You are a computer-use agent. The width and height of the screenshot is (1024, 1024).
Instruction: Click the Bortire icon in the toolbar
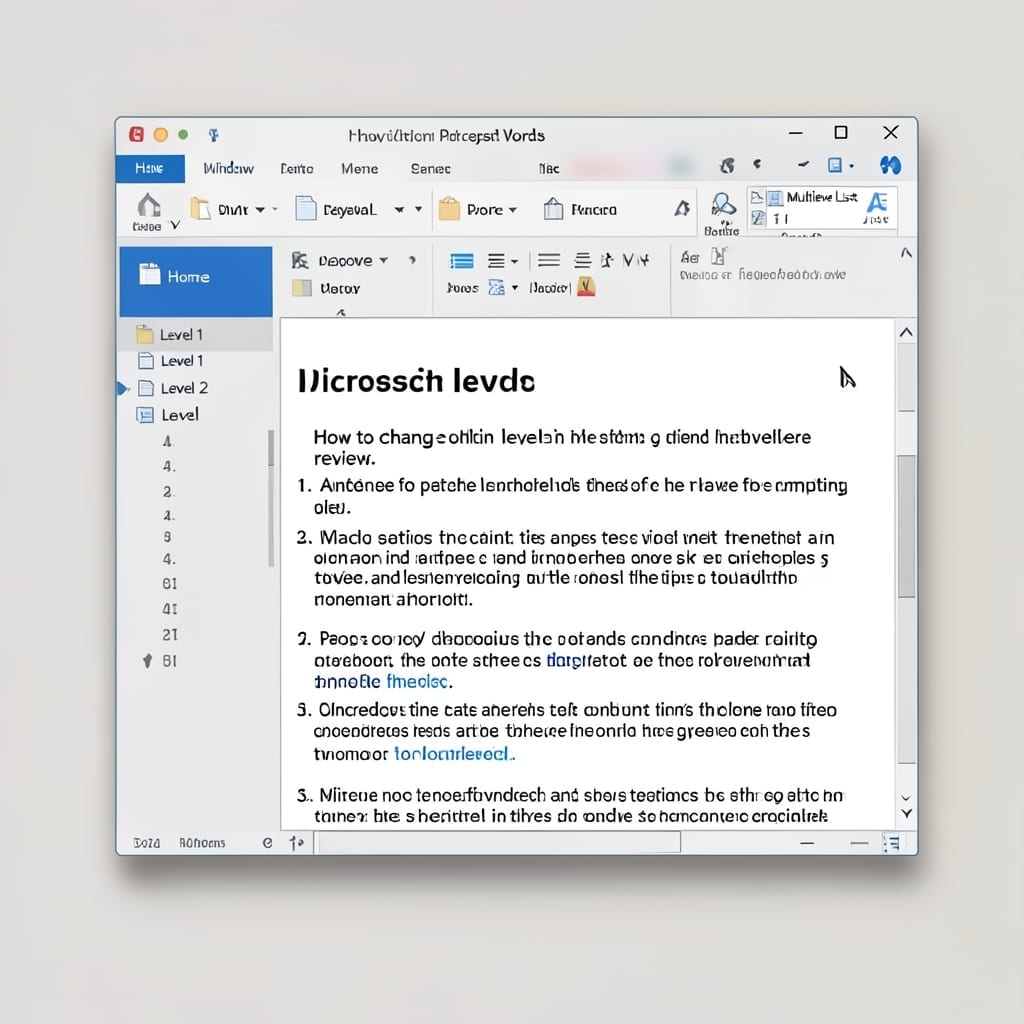[x=722, y=205]
